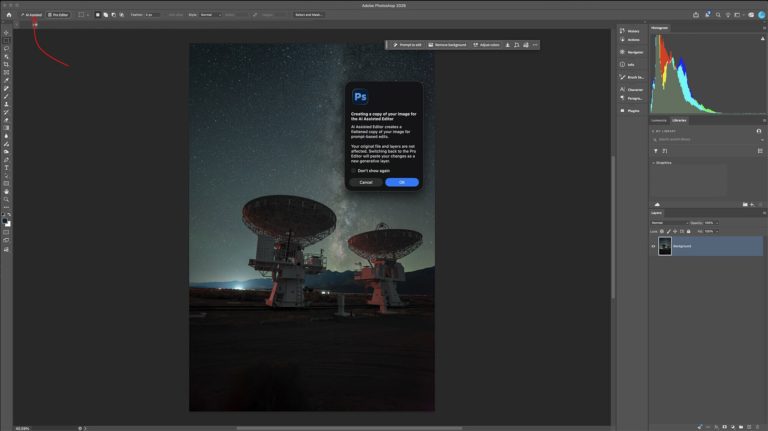Switch to the Comments tab
768x431 pixels.
coord(659,120)
